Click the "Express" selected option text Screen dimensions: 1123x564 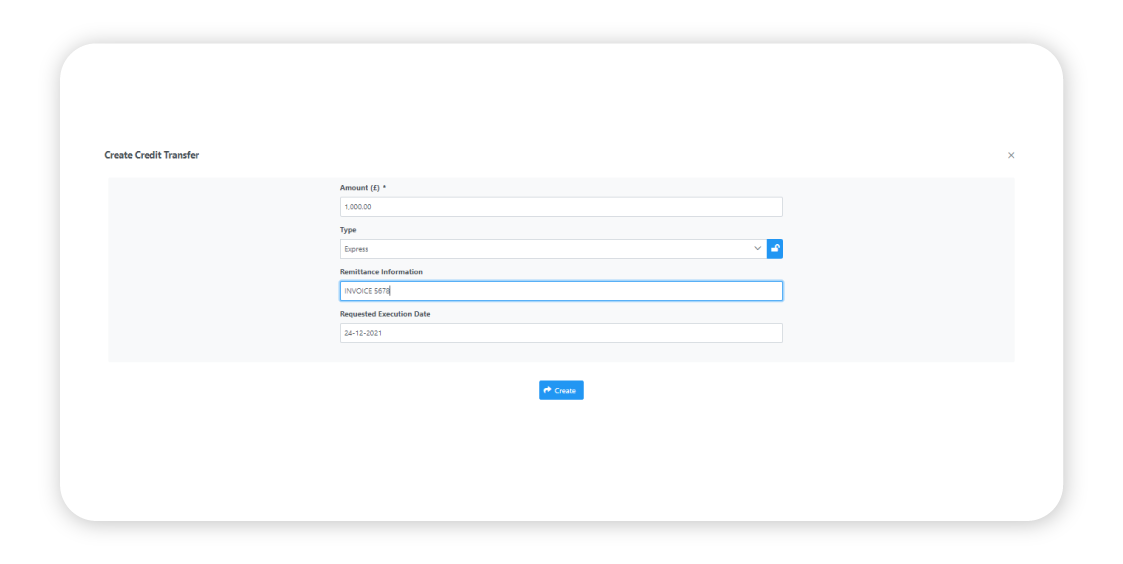point(356,249)
